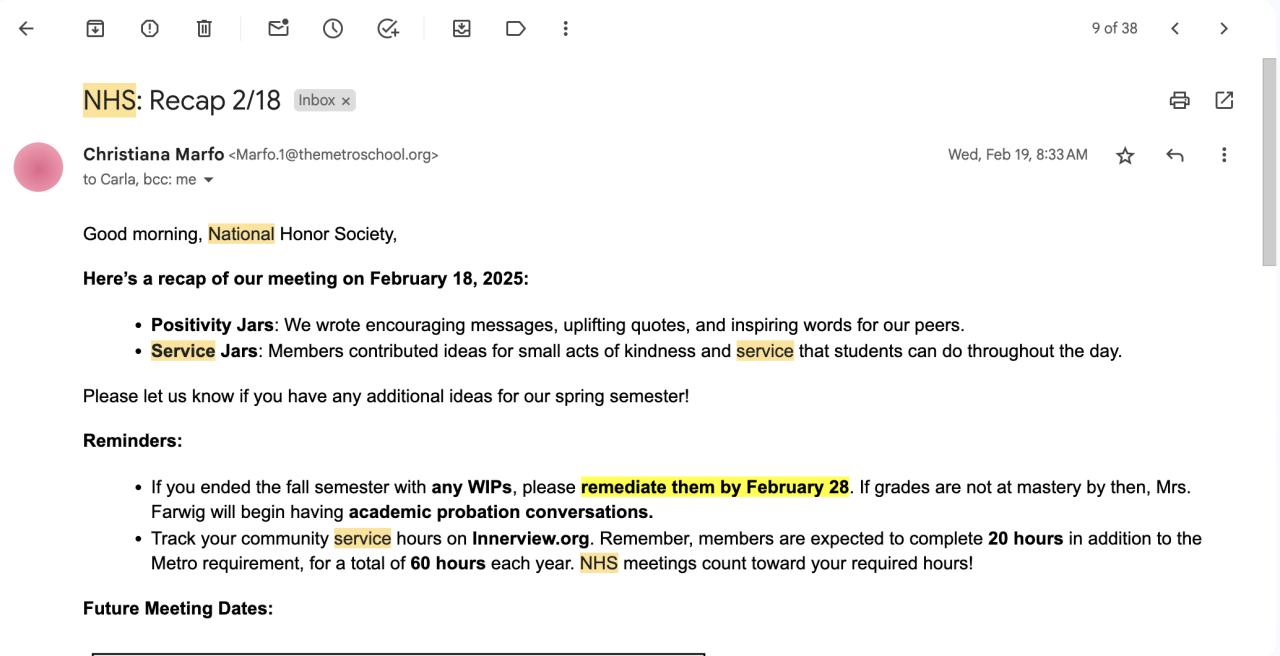The height and width of the screenshot is (656, 1280).
Task: Expand recipient details next to 'bcc: me'
Action: coord(209,180)
